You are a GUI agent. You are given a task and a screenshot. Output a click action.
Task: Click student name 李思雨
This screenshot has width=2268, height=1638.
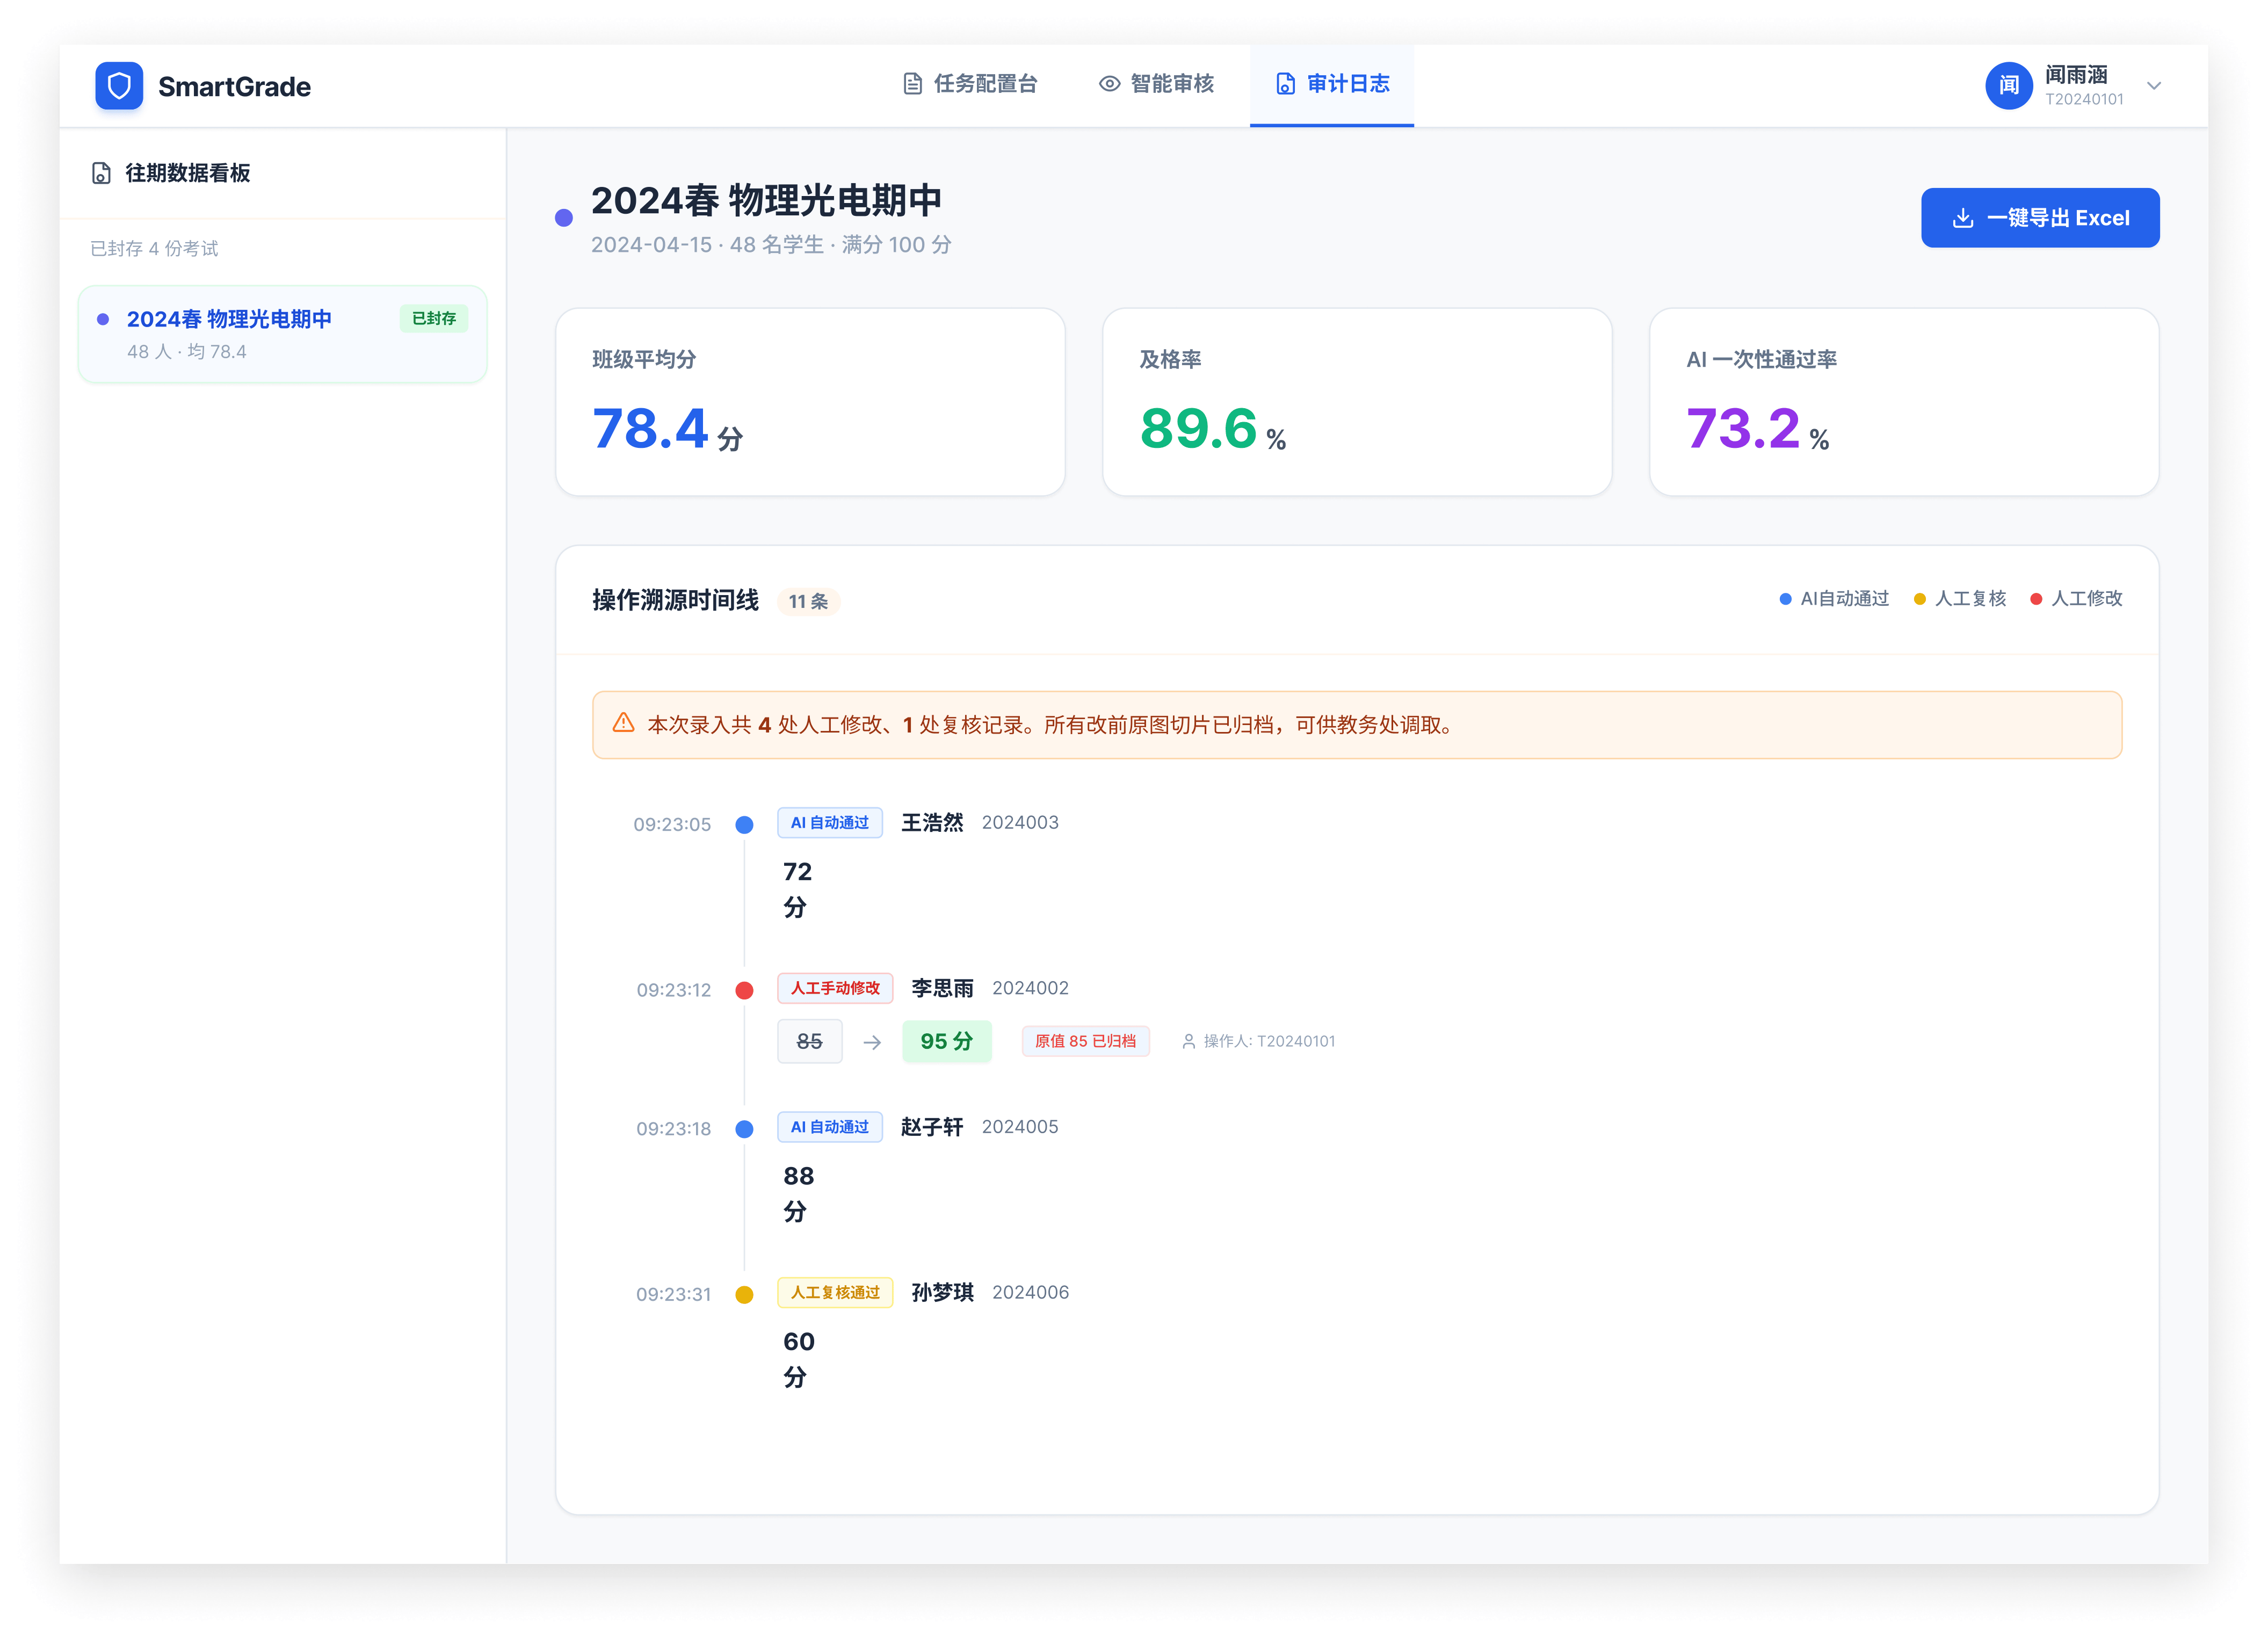pos(942,988)
